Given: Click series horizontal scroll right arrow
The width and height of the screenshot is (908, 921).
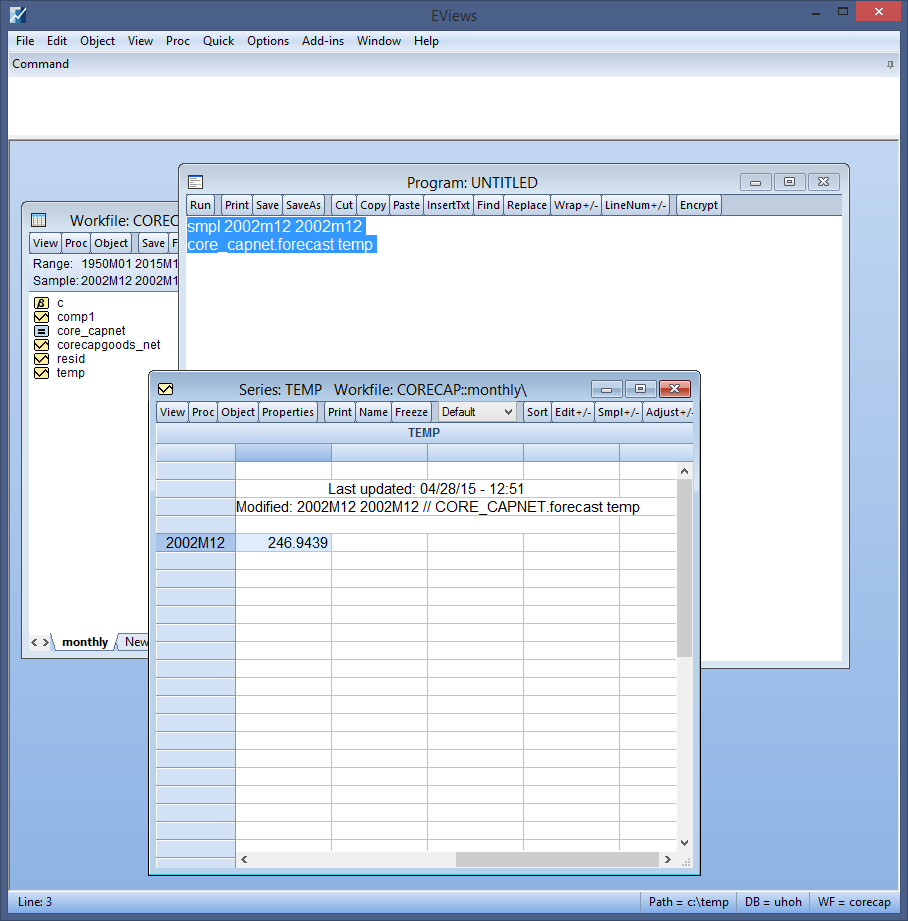Looking at the screenshot, I should pos(668,859).
